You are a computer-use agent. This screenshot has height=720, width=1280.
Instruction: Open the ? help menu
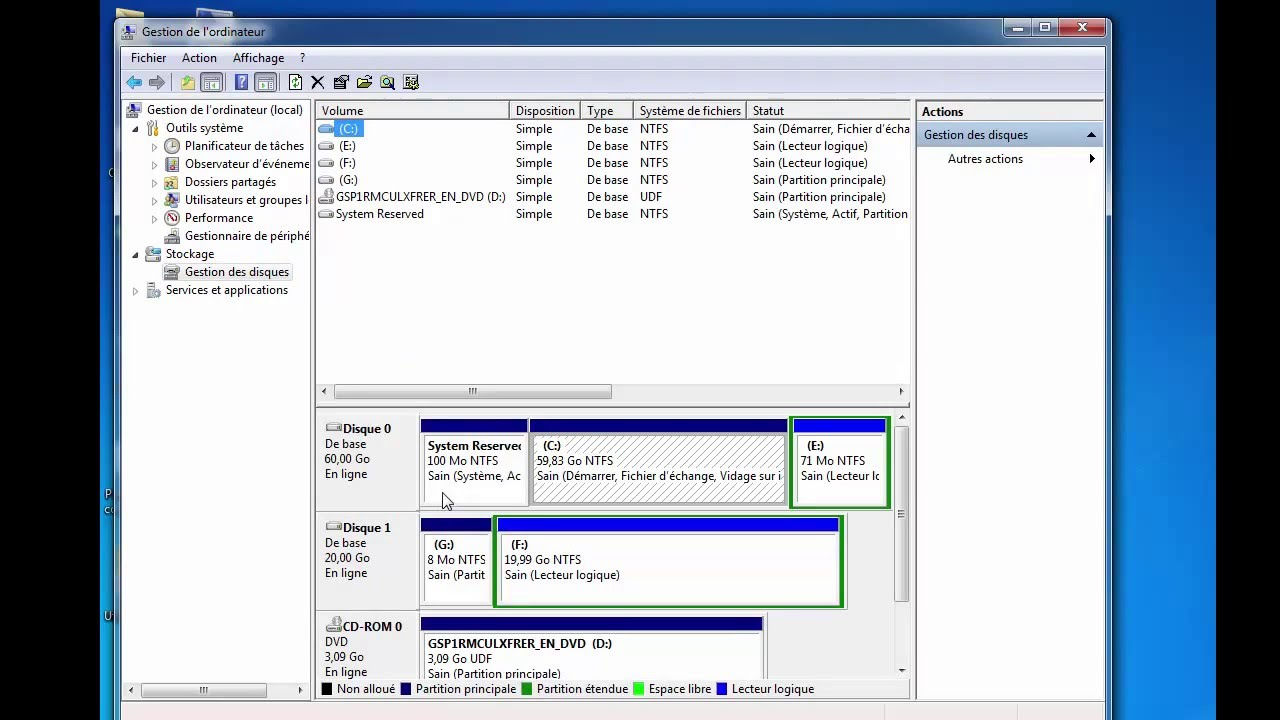click(302, 58)
